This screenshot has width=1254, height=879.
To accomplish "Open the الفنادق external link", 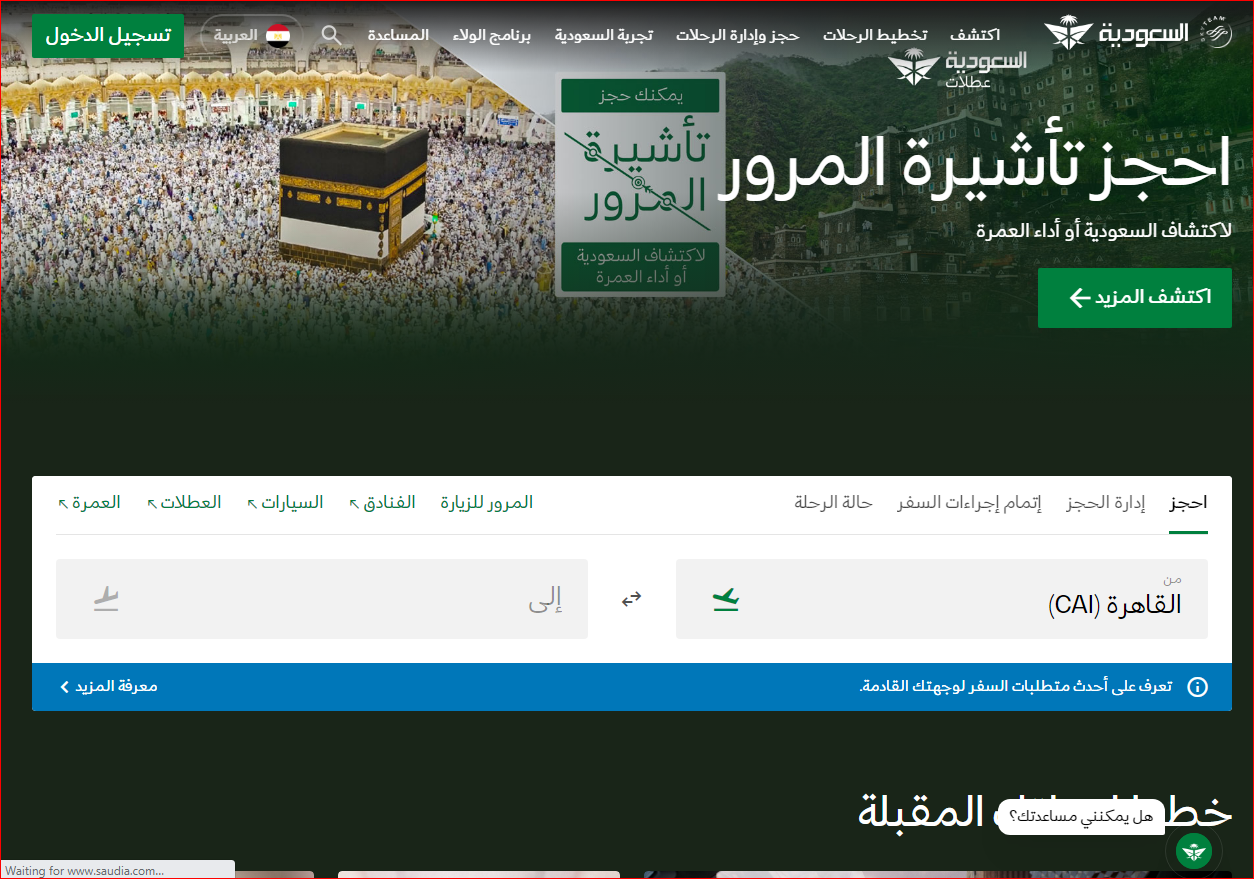I will coord(382,502).
